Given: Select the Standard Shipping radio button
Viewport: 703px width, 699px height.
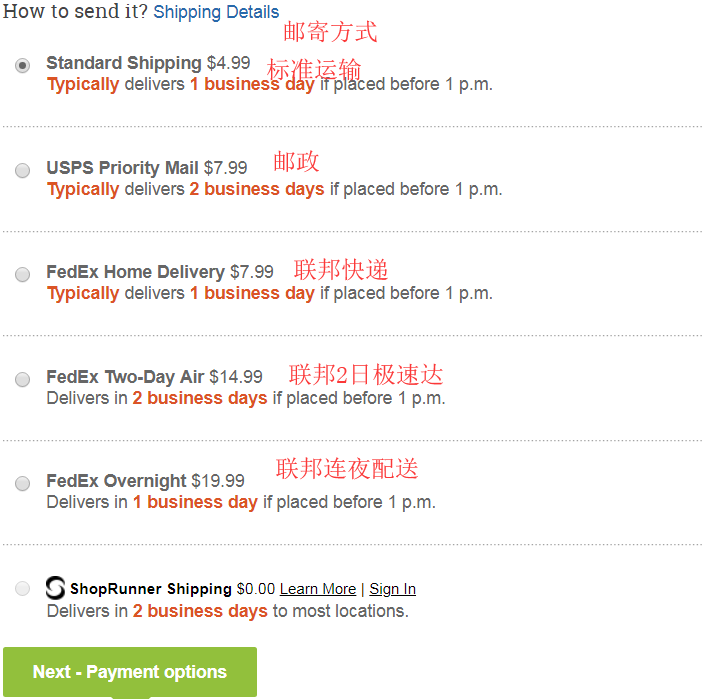Looking at the screenshot, I should [x=23, y=65].
